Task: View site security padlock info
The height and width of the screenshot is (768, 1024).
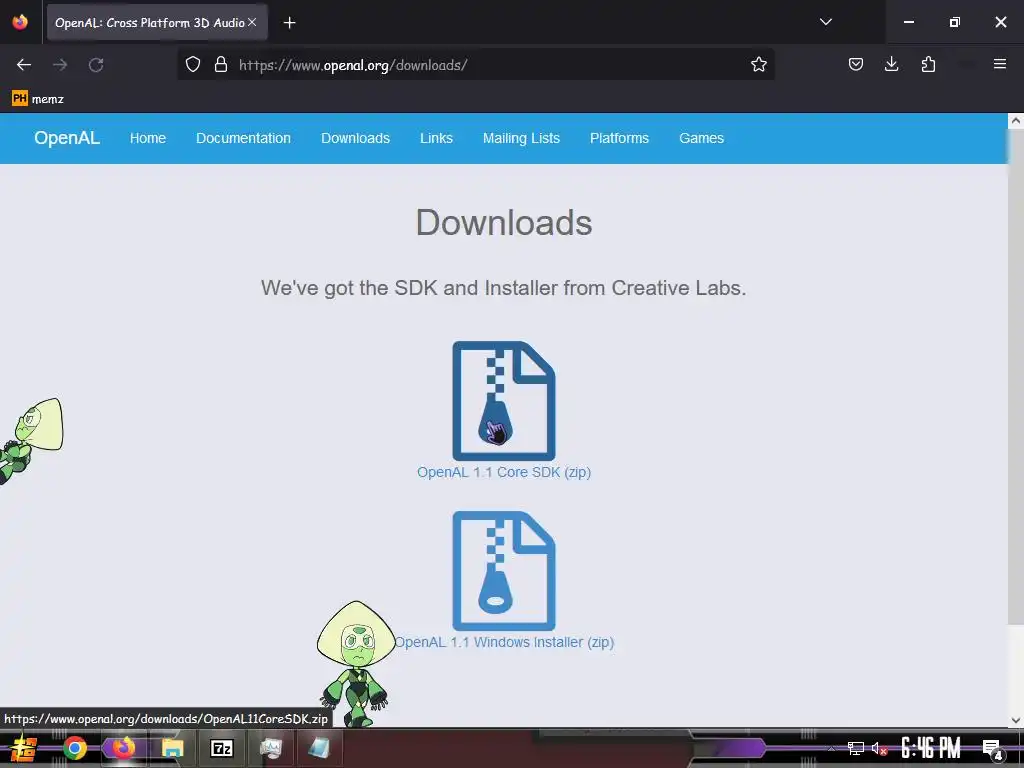Action: coord(221,65)
